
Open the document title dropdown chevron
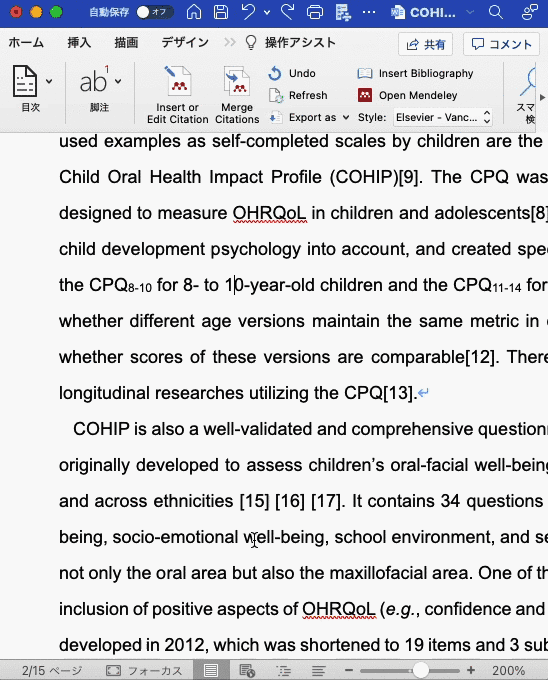click(x=470, y=12)
